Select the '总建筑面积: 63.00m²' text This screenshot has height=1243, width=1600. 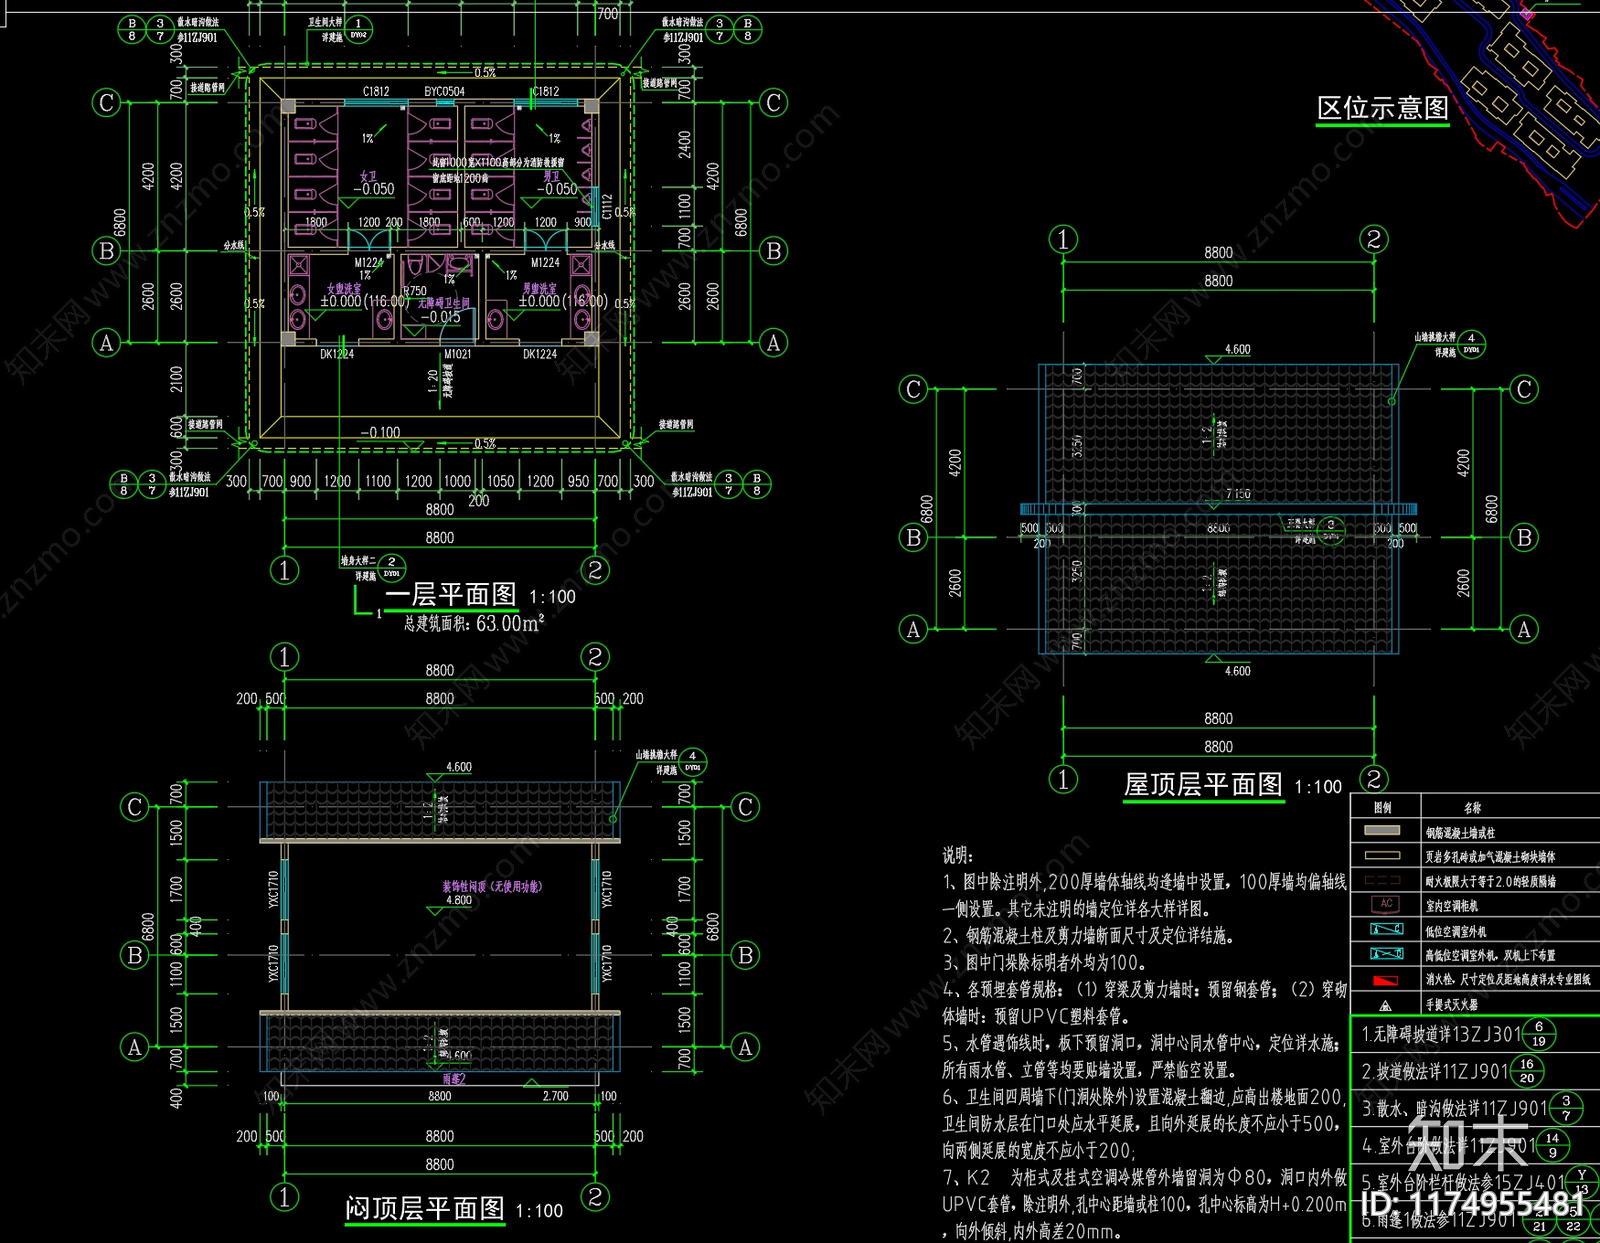[474, 624]
